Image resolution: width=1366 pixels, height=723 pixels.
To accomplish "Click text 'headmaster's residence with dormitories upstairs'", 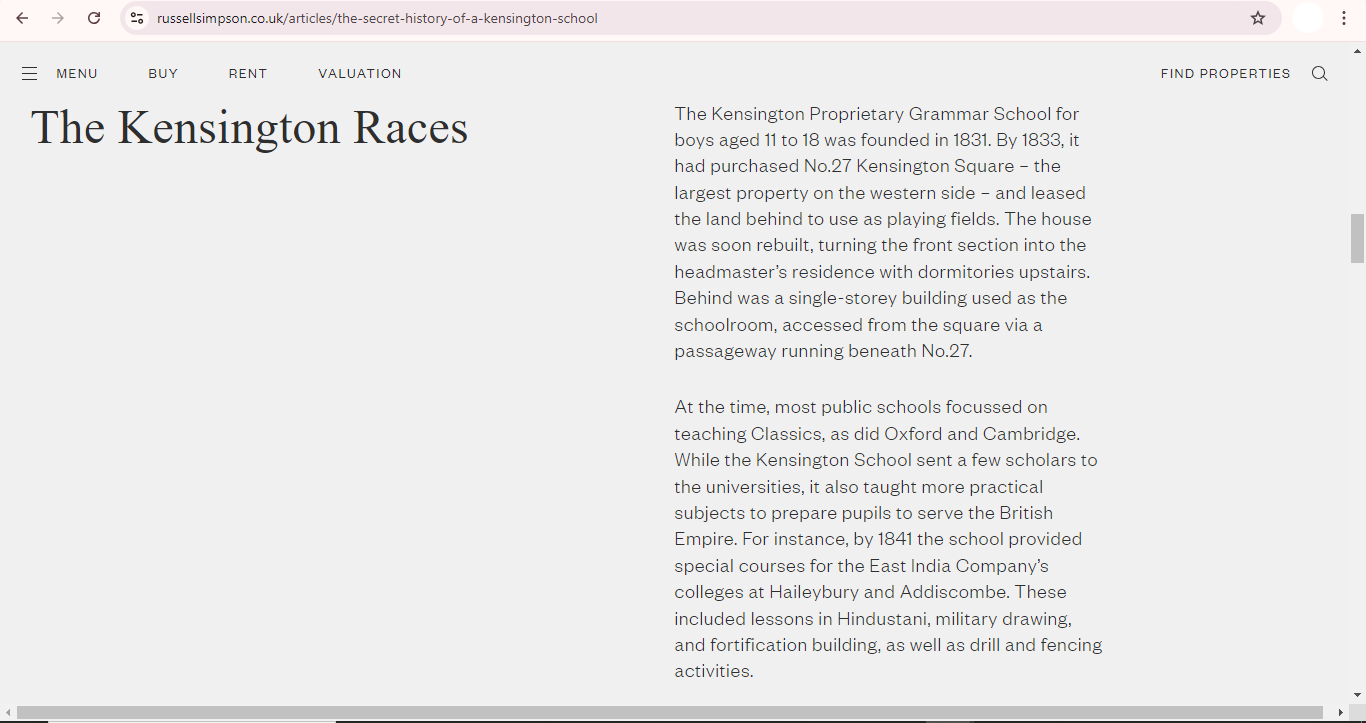I will (x=881, y=272).
